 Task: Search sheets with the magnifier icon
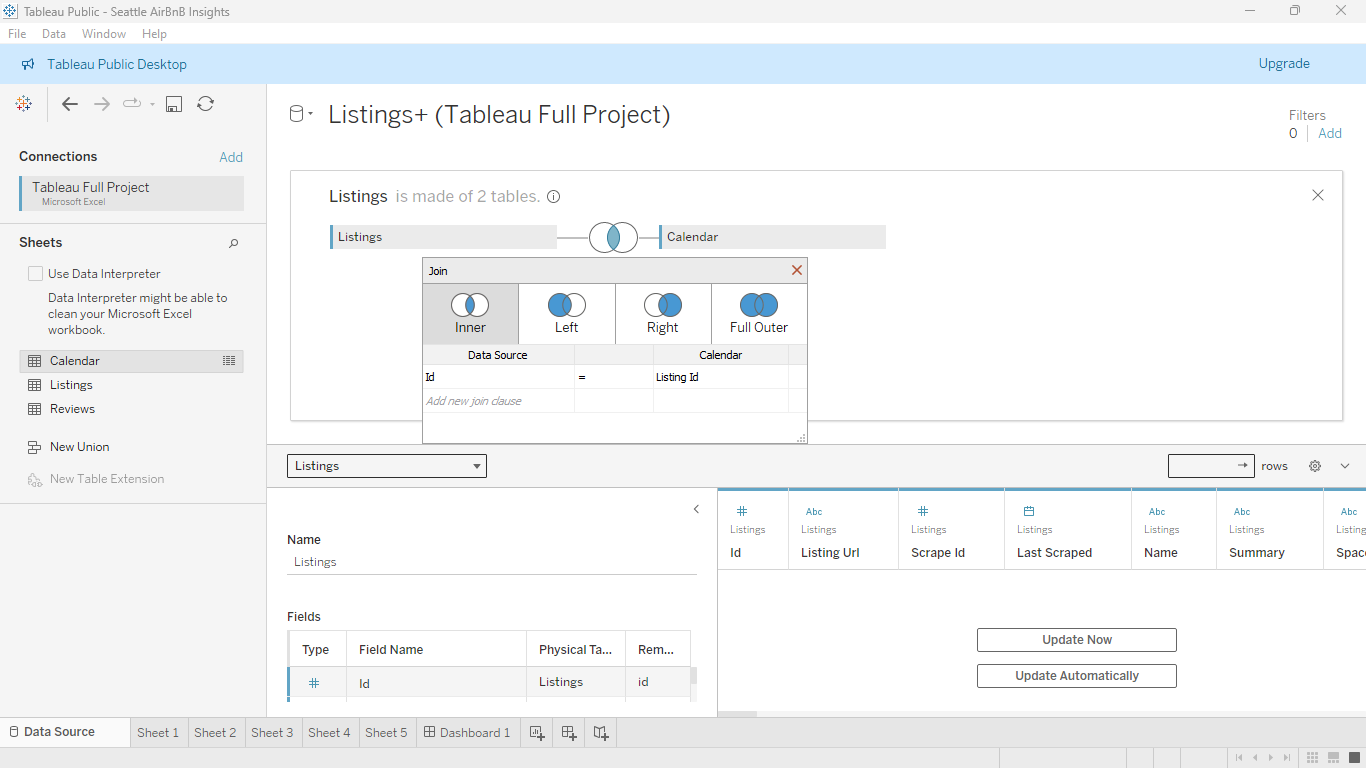[x=234, y=243]
